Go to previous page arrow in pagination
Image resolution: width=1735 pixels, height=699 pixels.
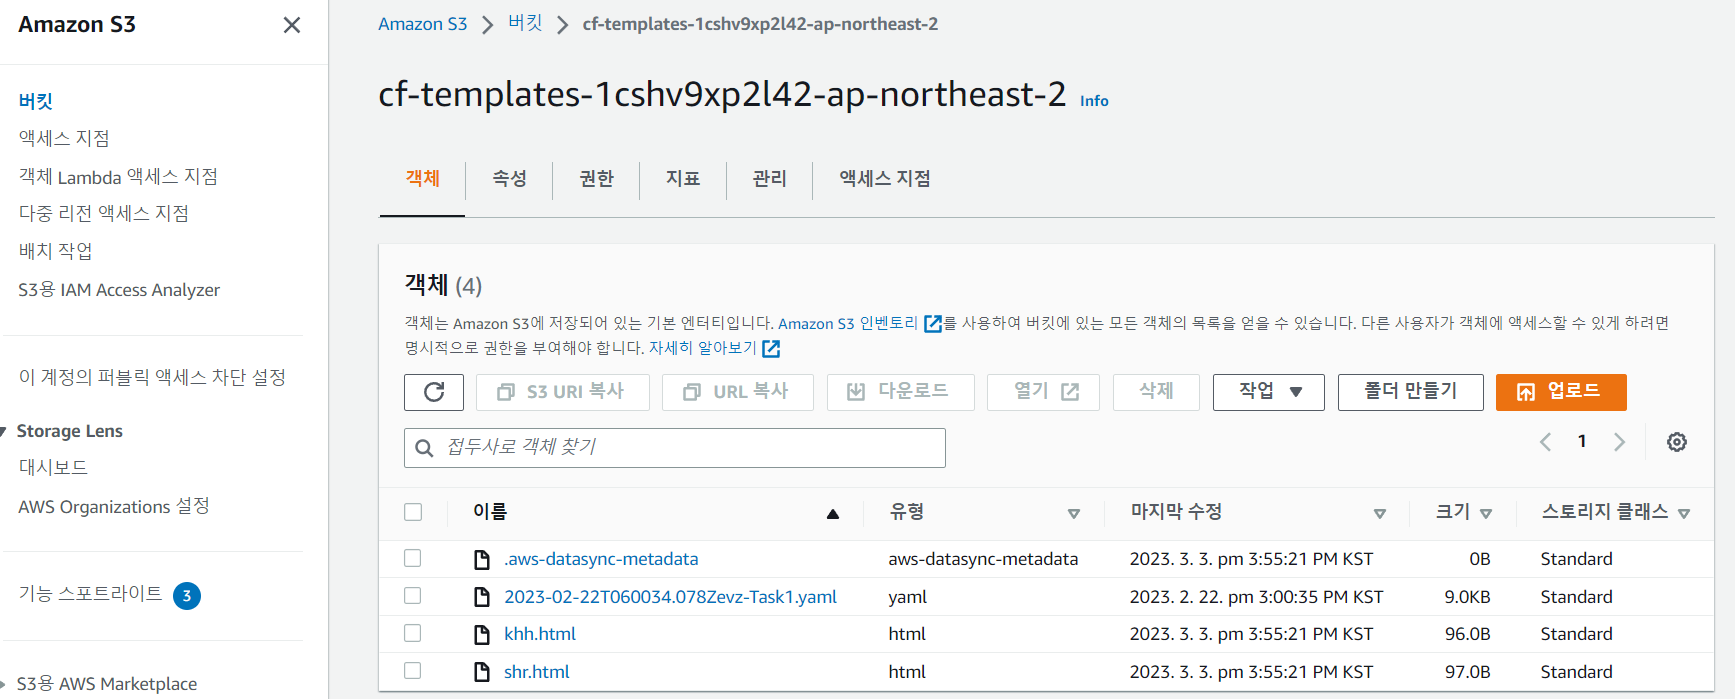tap(1546, 442)
